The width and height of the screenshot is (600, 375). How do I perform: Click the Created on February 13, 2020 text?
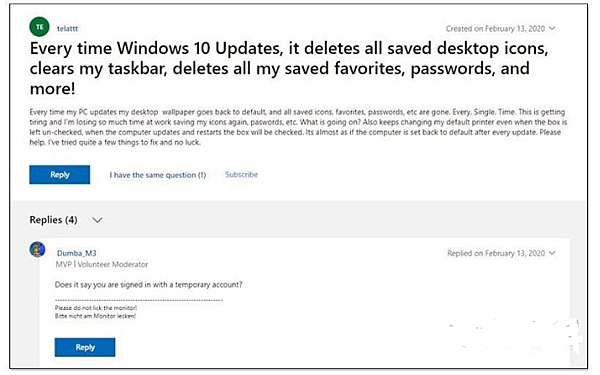(495, 28)
